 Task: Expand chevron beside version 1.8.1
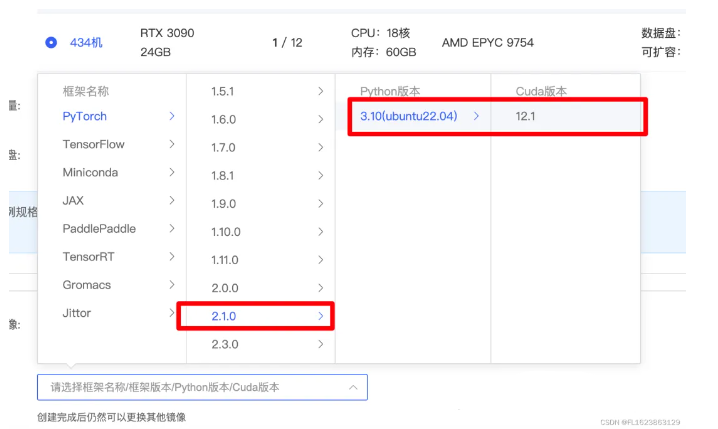321,175
